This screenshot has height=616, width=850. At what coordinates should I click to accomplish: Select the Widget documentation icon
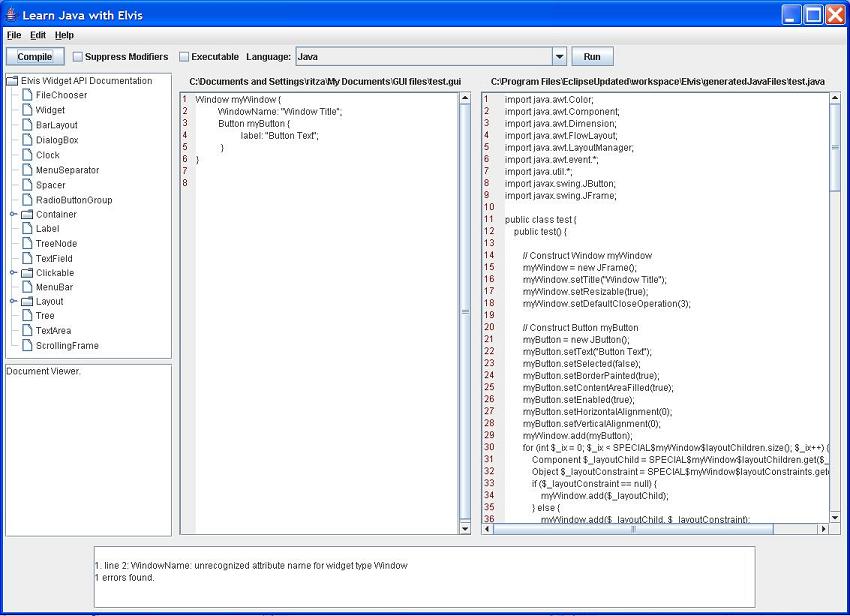[28, 109]
